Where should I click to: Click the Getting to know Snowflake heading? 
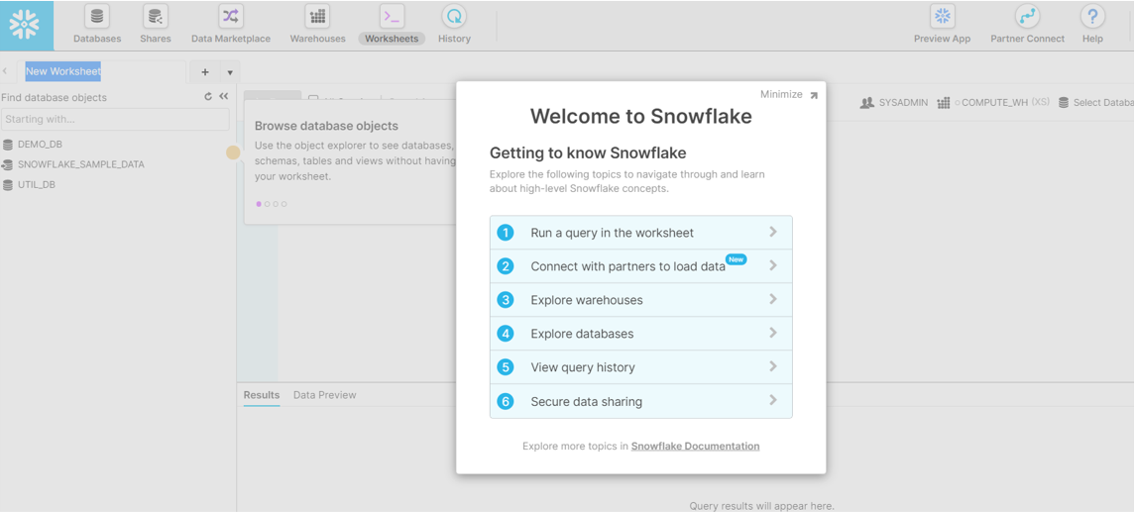tap(588, 153)
